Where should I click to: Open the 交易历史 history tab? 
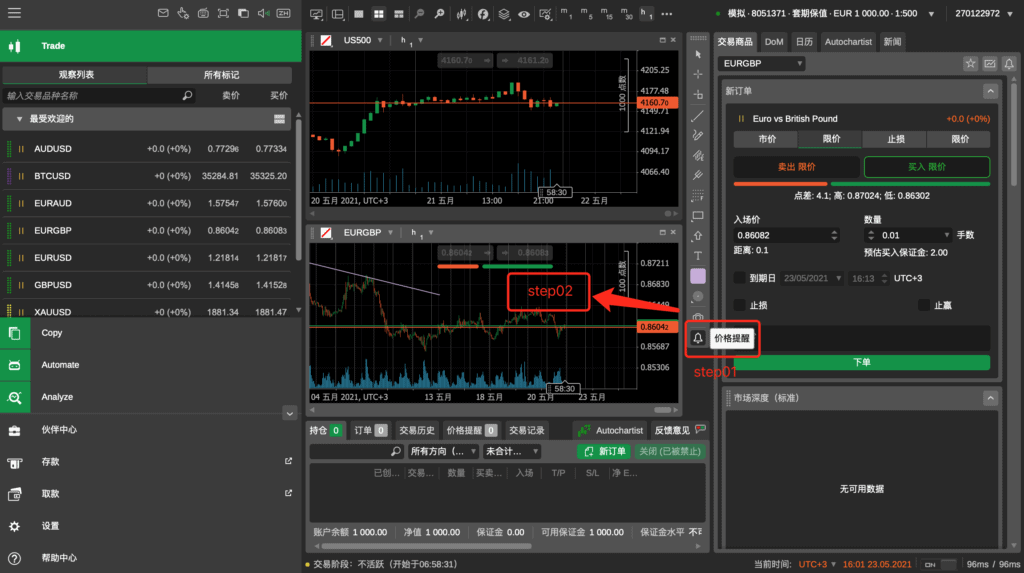point(417,431)
